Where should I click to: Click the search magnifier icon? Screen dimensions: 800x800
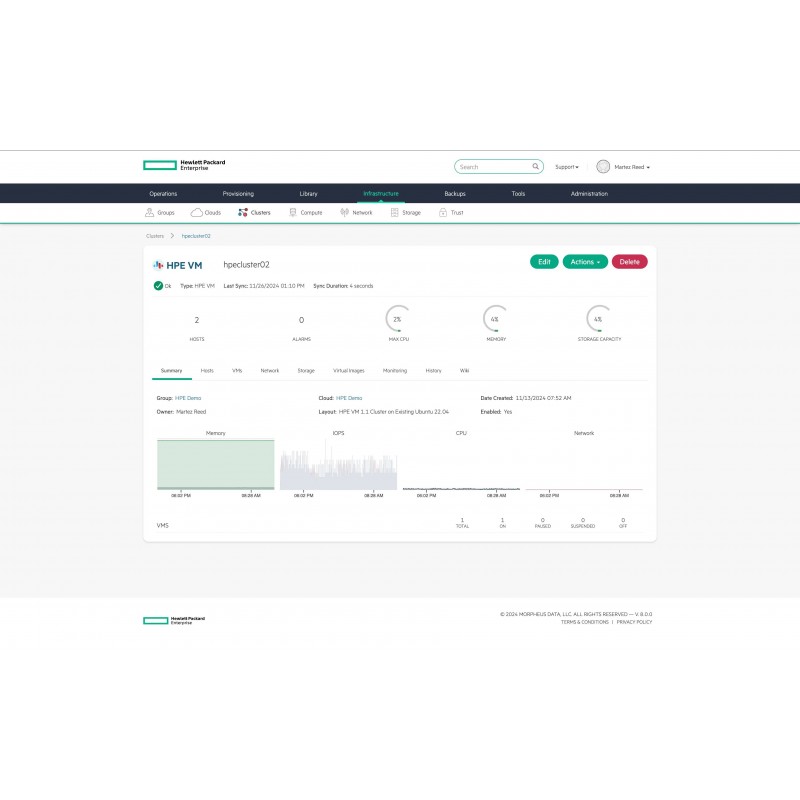[x=536, y=167]
